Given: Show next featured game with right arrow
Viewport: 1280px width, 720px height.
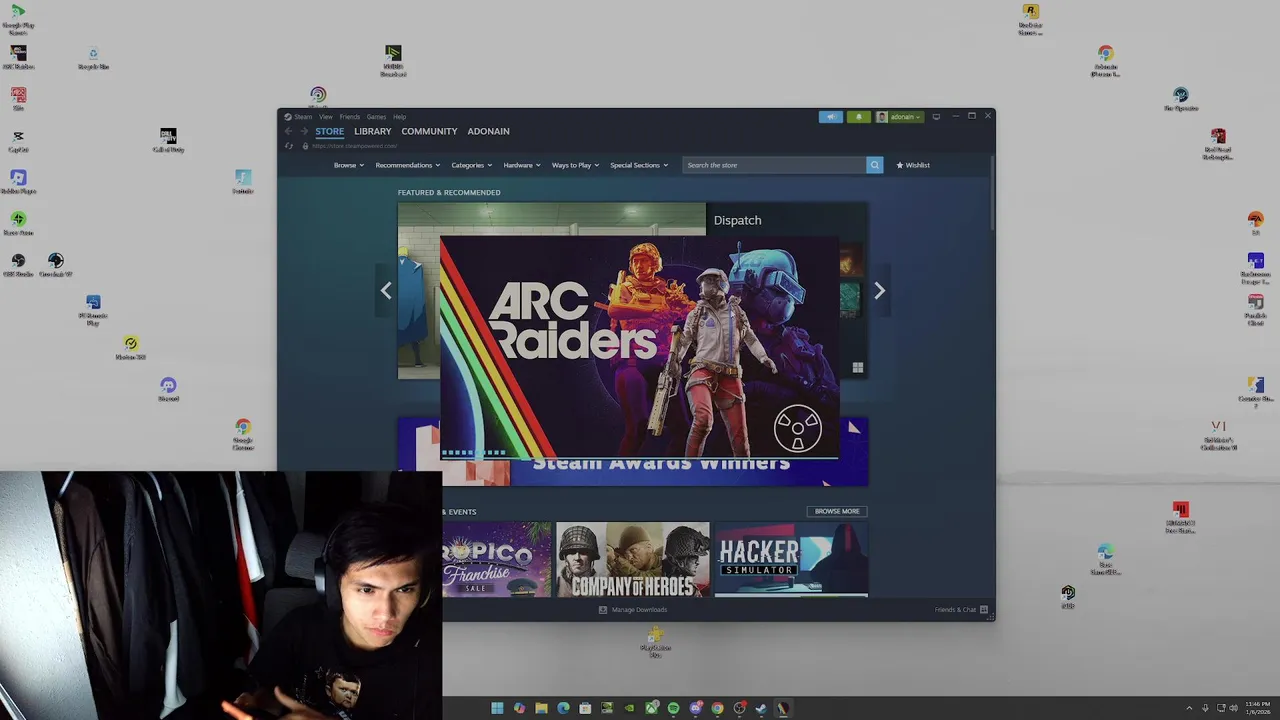Looking at the screenshot, I should (879, 291).
